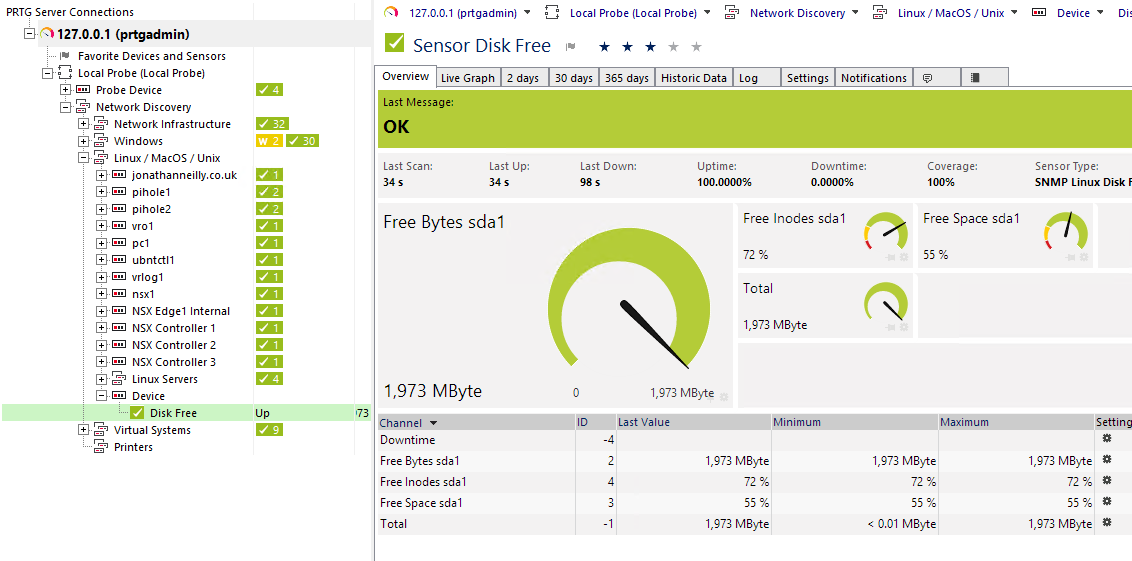The width and height of the screenshot is (1132, 561).
Task: Click Free Space sda1 channel row name
Action: pos(421,503)
